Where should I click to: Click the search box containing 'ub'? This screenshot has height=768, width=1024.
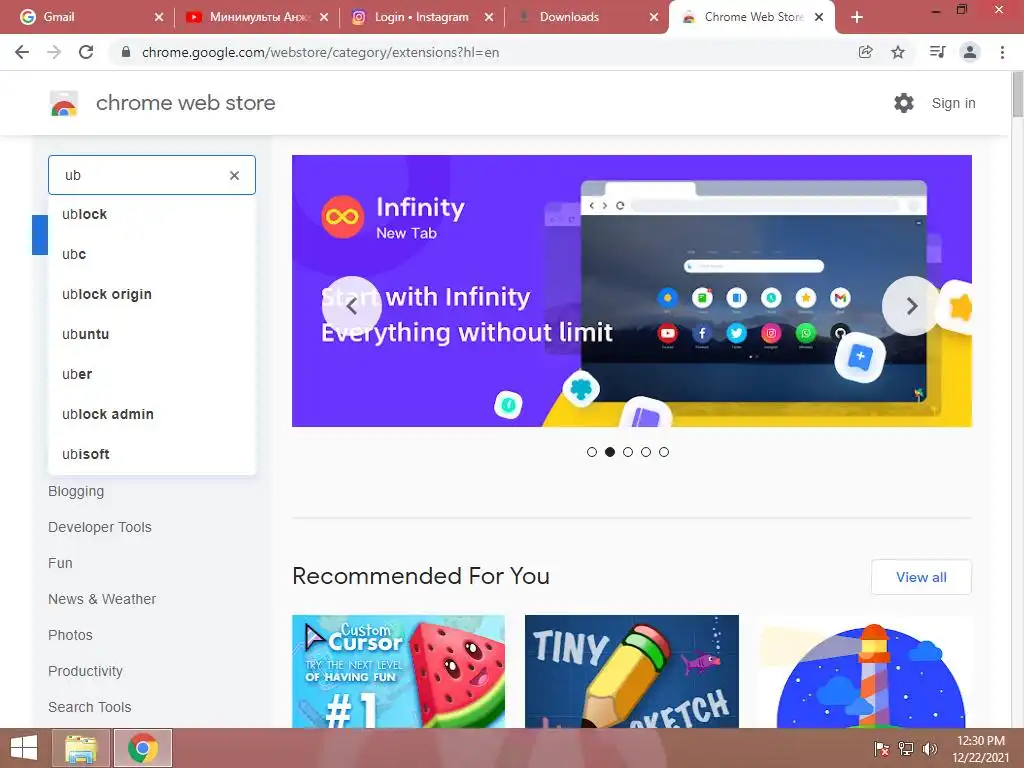pos(152,175)
